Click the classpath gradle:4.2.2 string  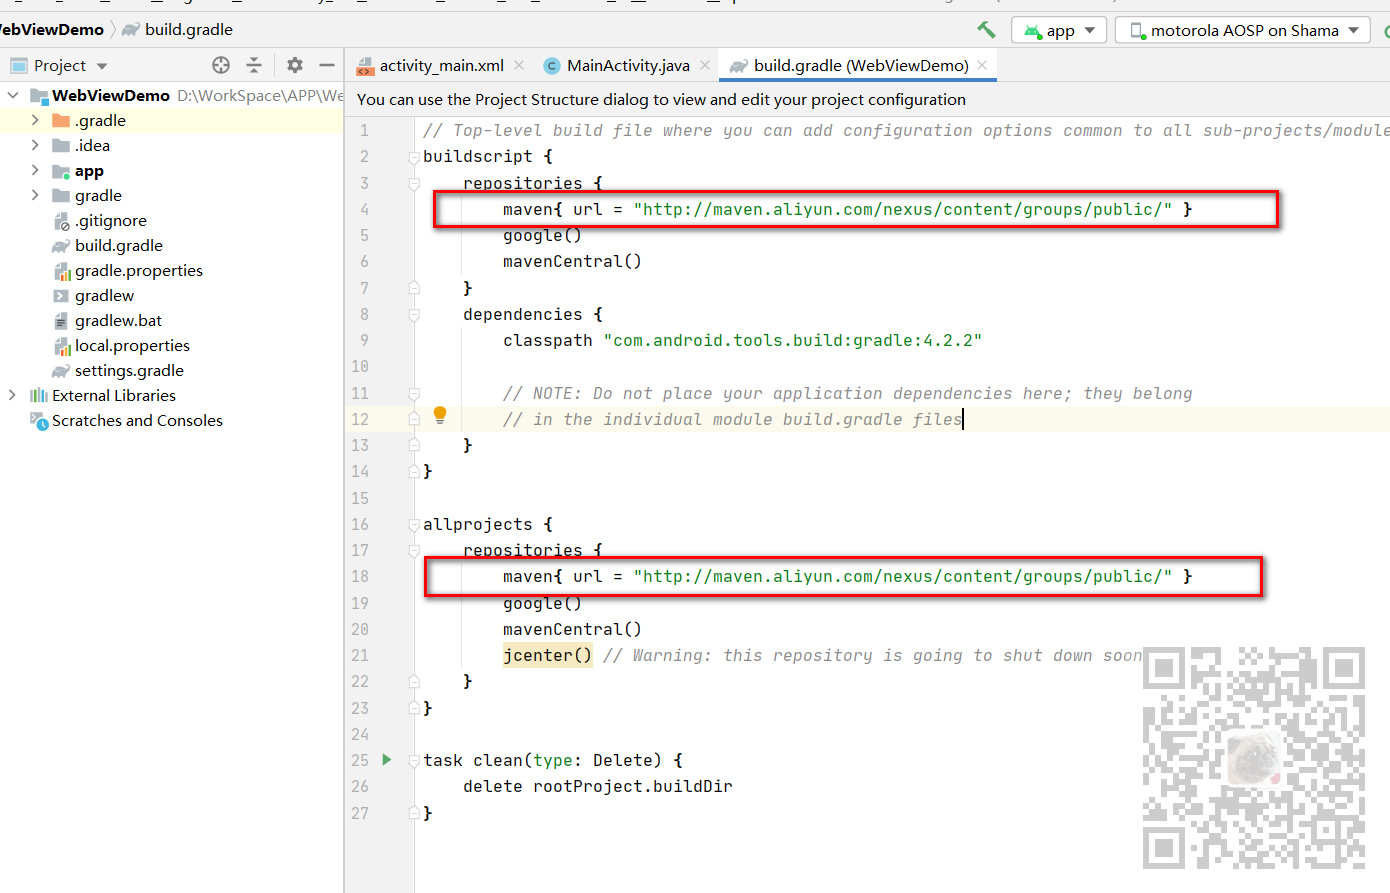click(x=793, y=340)
